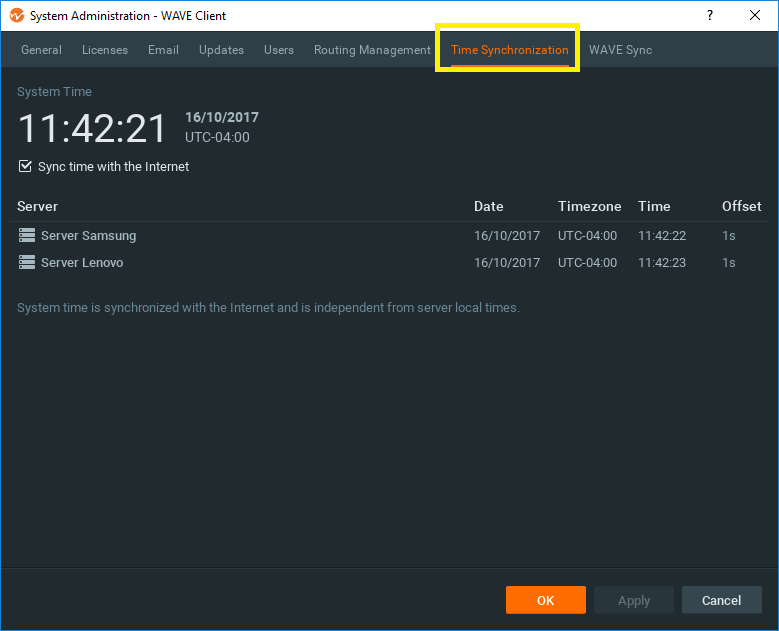Switch to the General tab
This screenshot has height=631, width=779.
[41, 50]
